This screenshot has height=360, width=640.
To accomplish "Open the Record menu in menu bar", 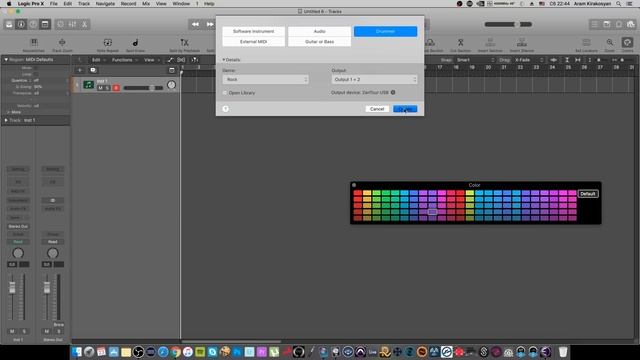I will [128, 4].
